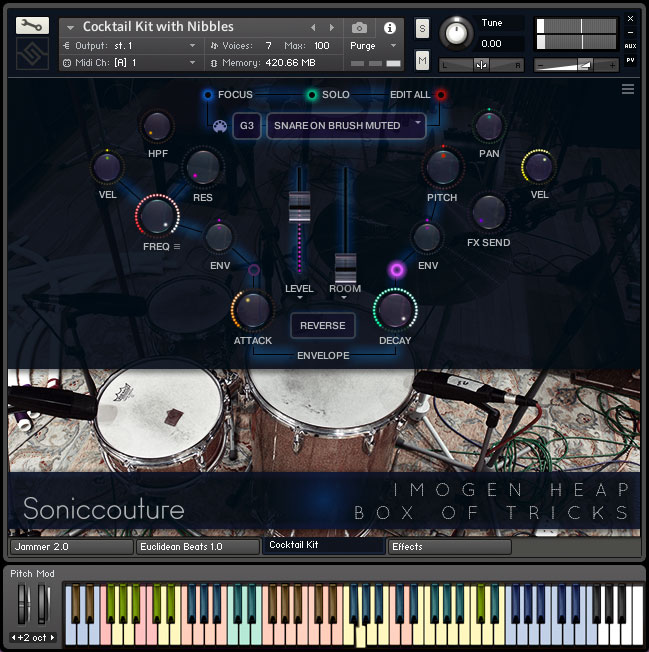Click the left VEL knob
This screenshot has height=652, width=649.
click(x=107, y=168)
